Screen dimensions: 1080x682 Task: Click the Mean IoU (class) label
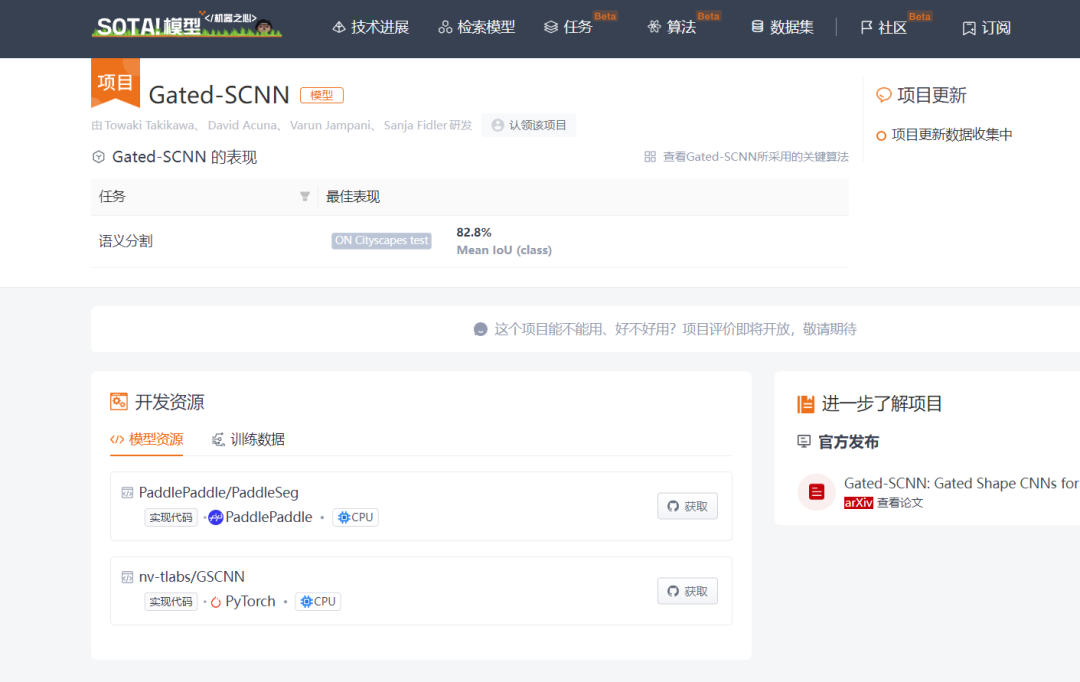(x=504, y=250)
